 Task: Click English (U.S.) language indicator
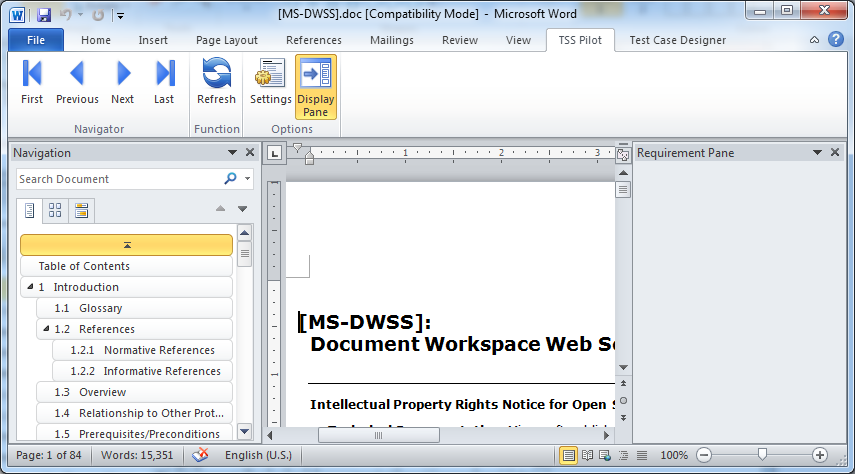(x=258, y=455)
